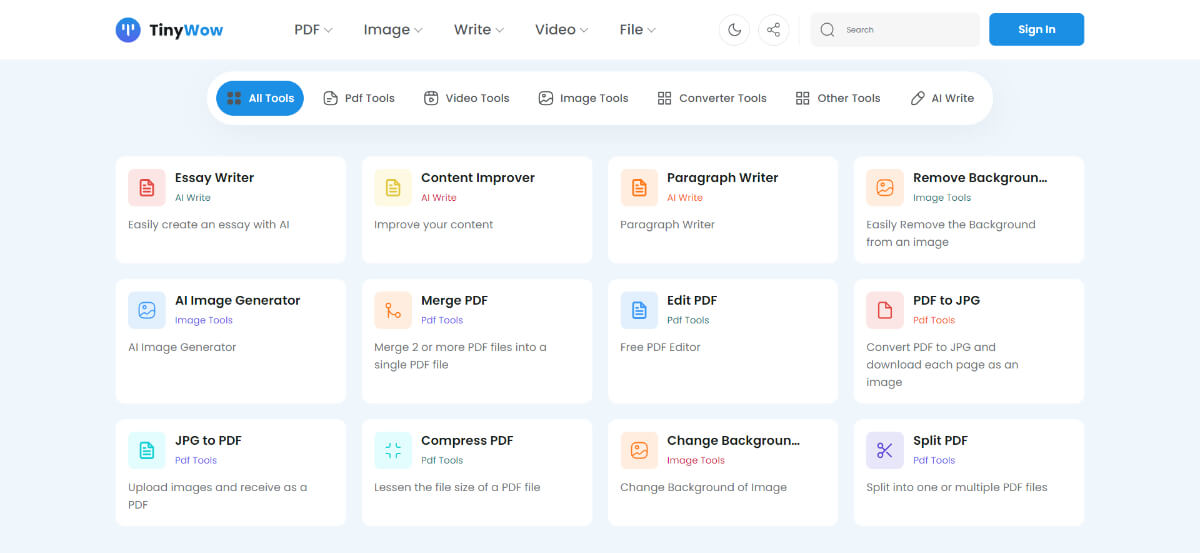
Task: Click 'Convert PDF to JPG' description text
Action: [x=942, y=365]
